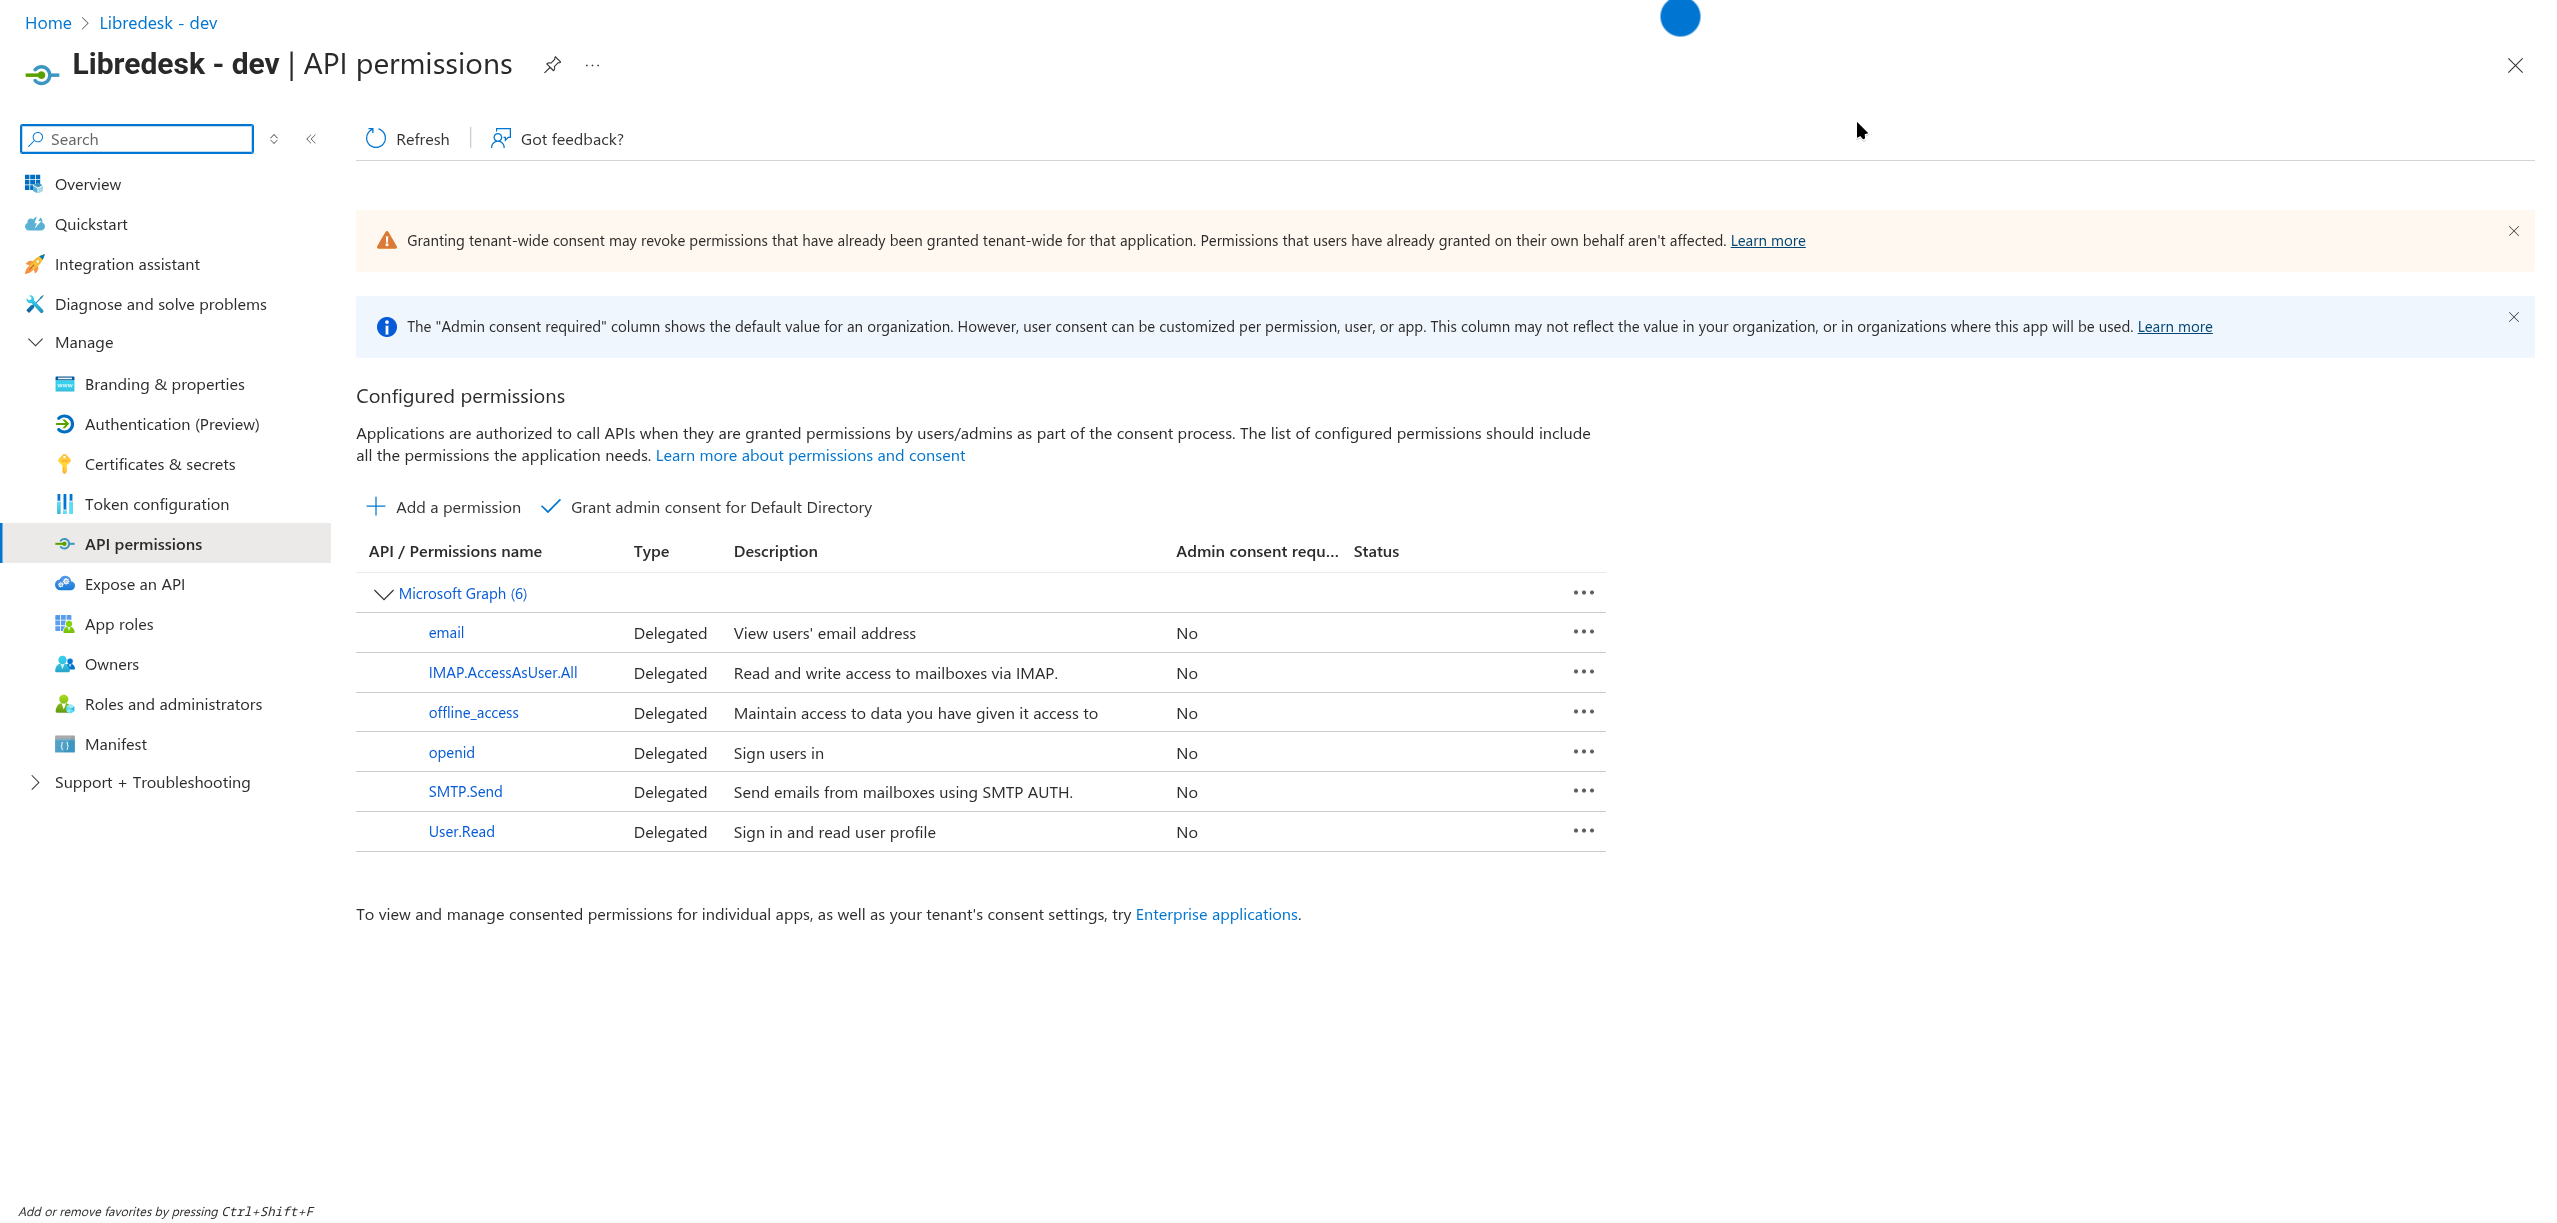Collapse the Microsoft Graph (6) permissions group
Image resolution: width=2557 pixels, height=1223 pixels.
383,594
